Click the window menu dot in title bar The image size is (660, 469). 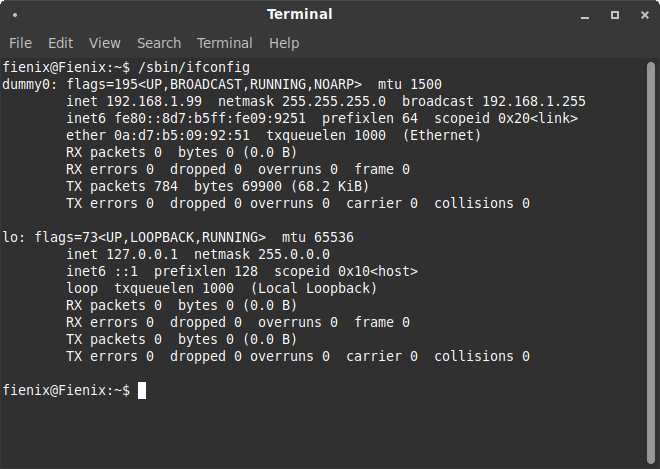15,15
